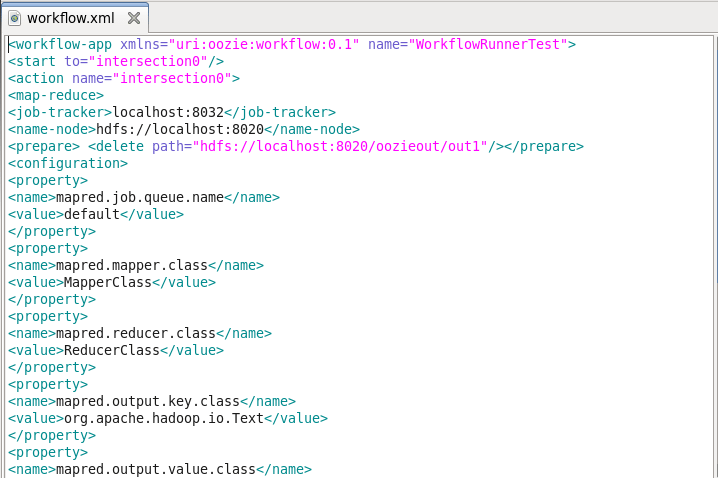Click the action name="intersection0" line
Screen dimensions: 718x478
coord(124,78)
